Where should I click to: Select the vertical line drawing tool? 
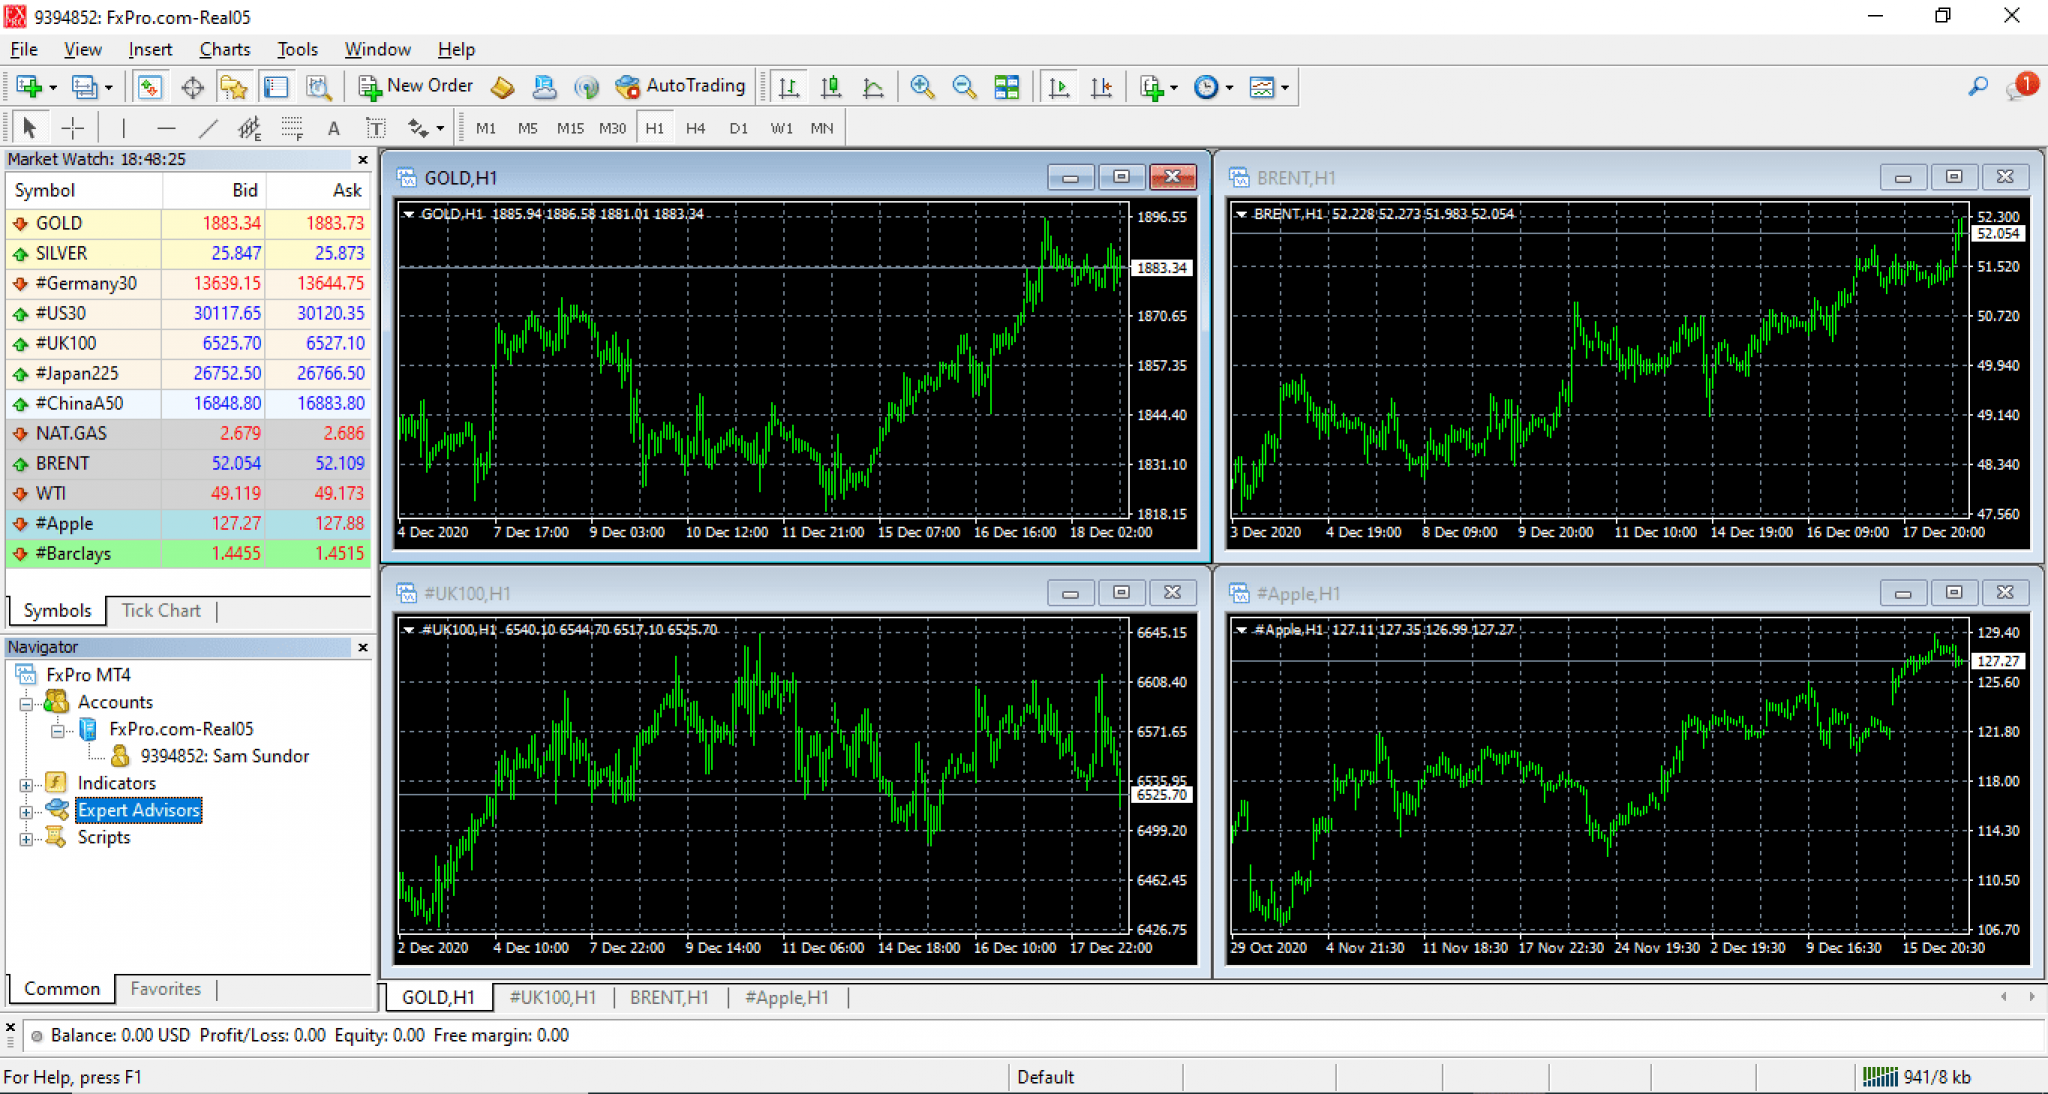123,128
